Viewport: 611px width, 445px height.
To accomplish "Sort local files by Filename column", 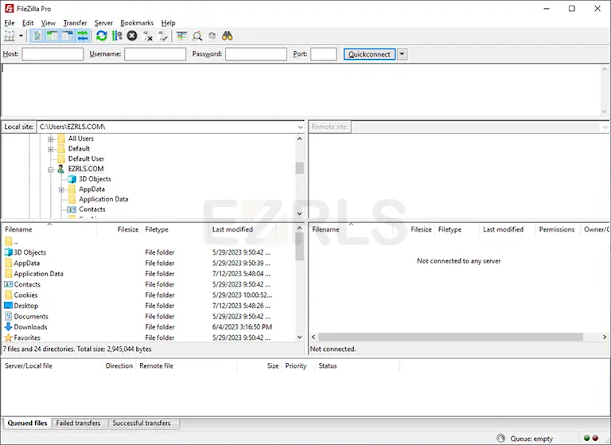I will 49,230.
